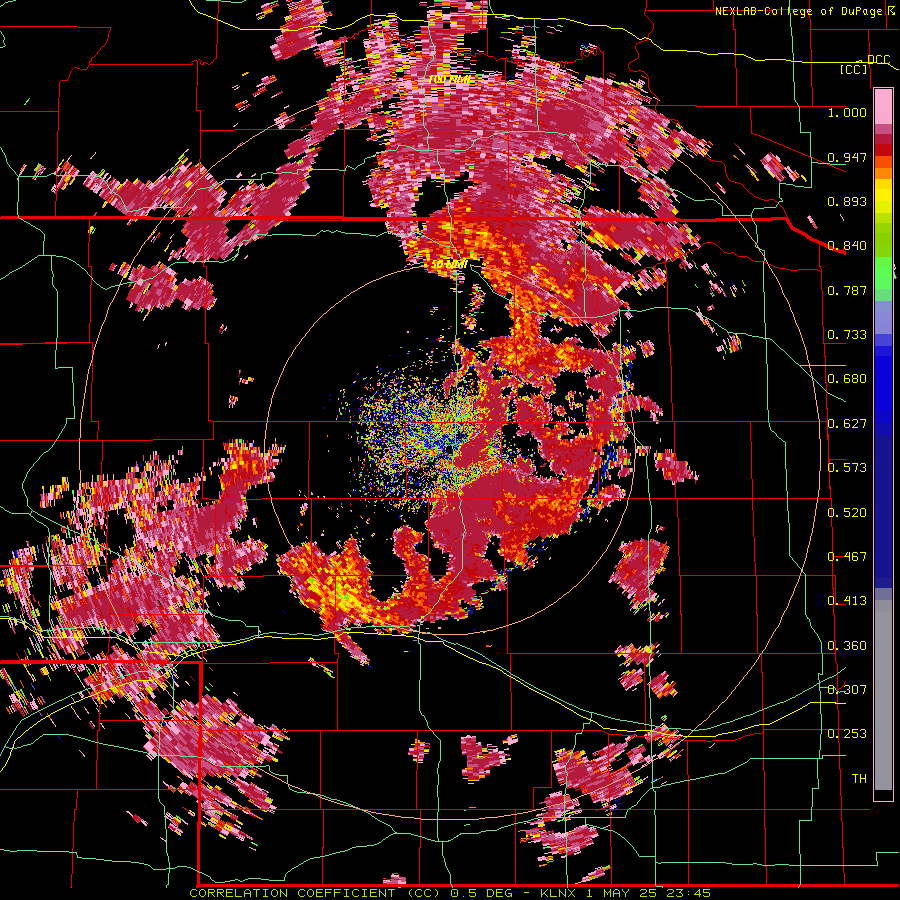This screenshot has height=900, width=900.
Task: Click the orange swatch beside 0.947
Action: point(883,162)
